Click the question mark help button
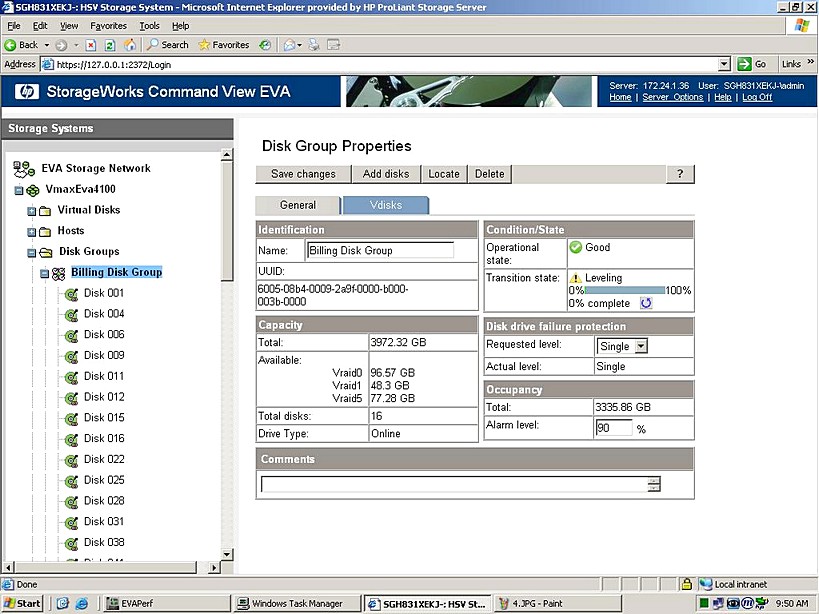Screen dimensions: 819x614 (680, 174)
